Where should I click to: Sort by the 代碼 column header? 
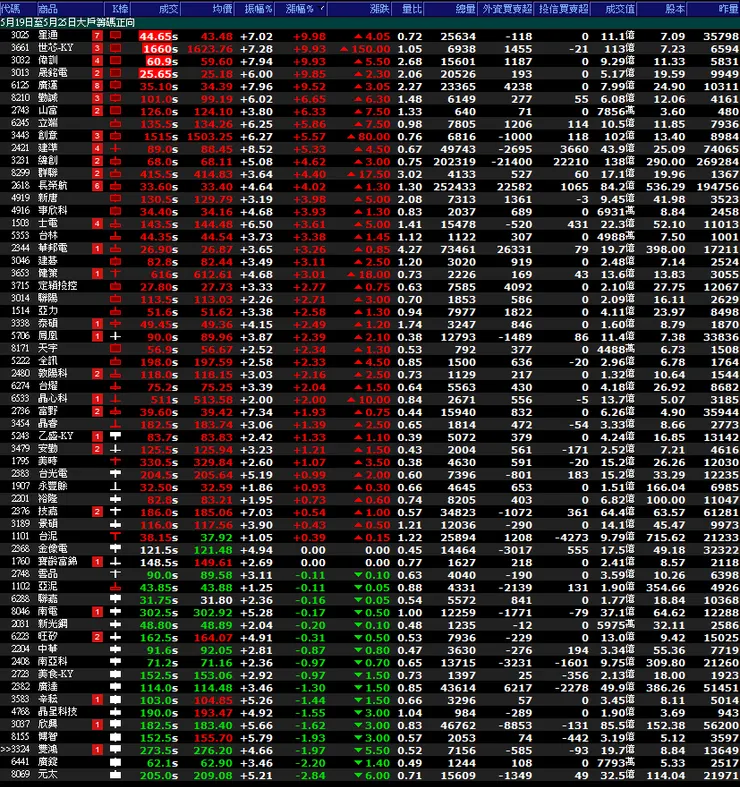18,9
